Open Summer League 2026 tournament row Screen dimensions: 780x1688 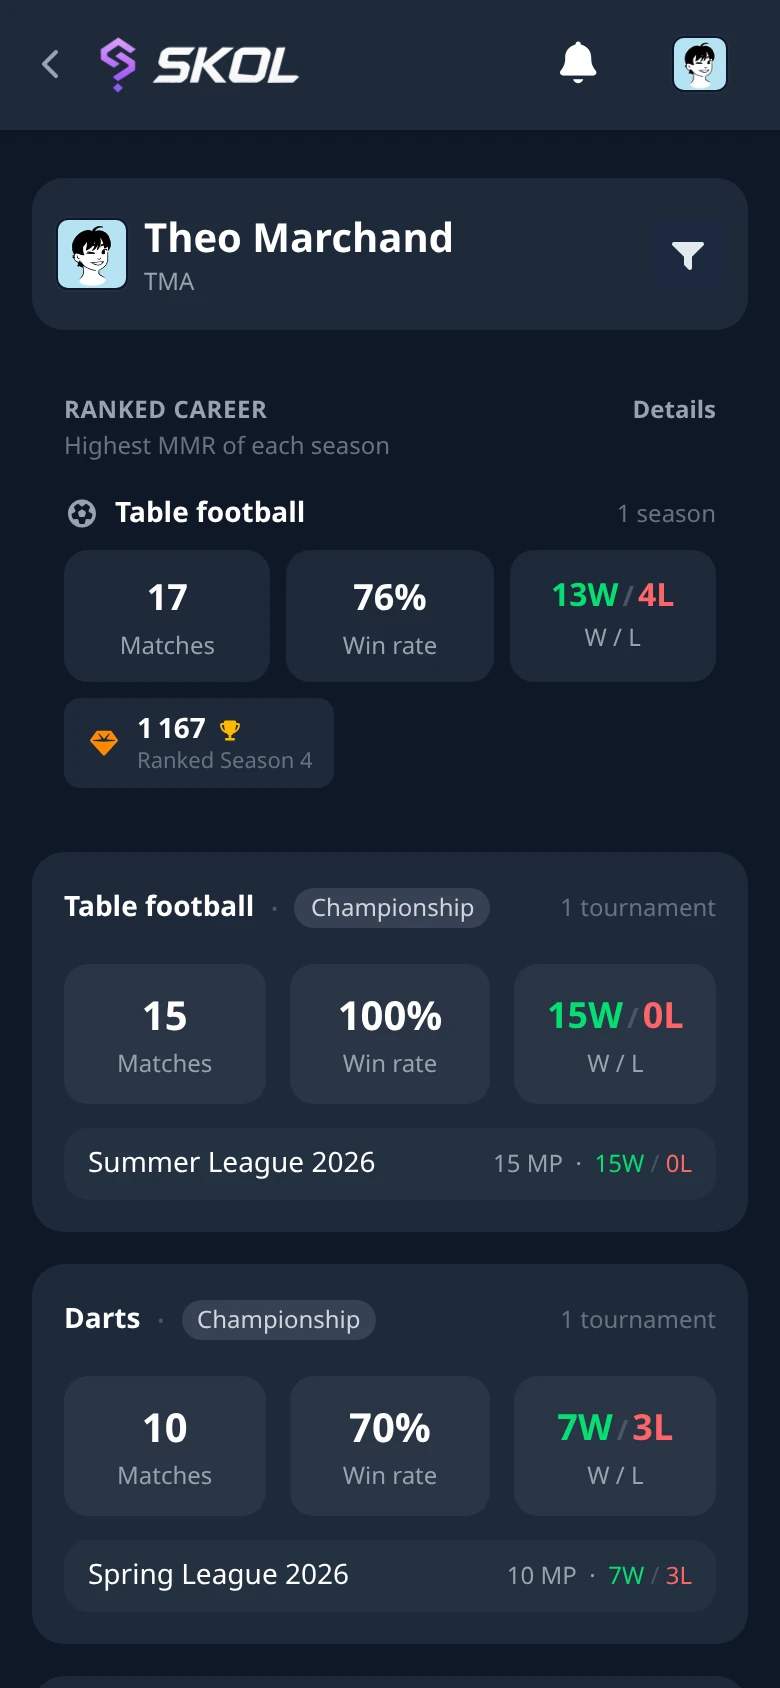390,1164
